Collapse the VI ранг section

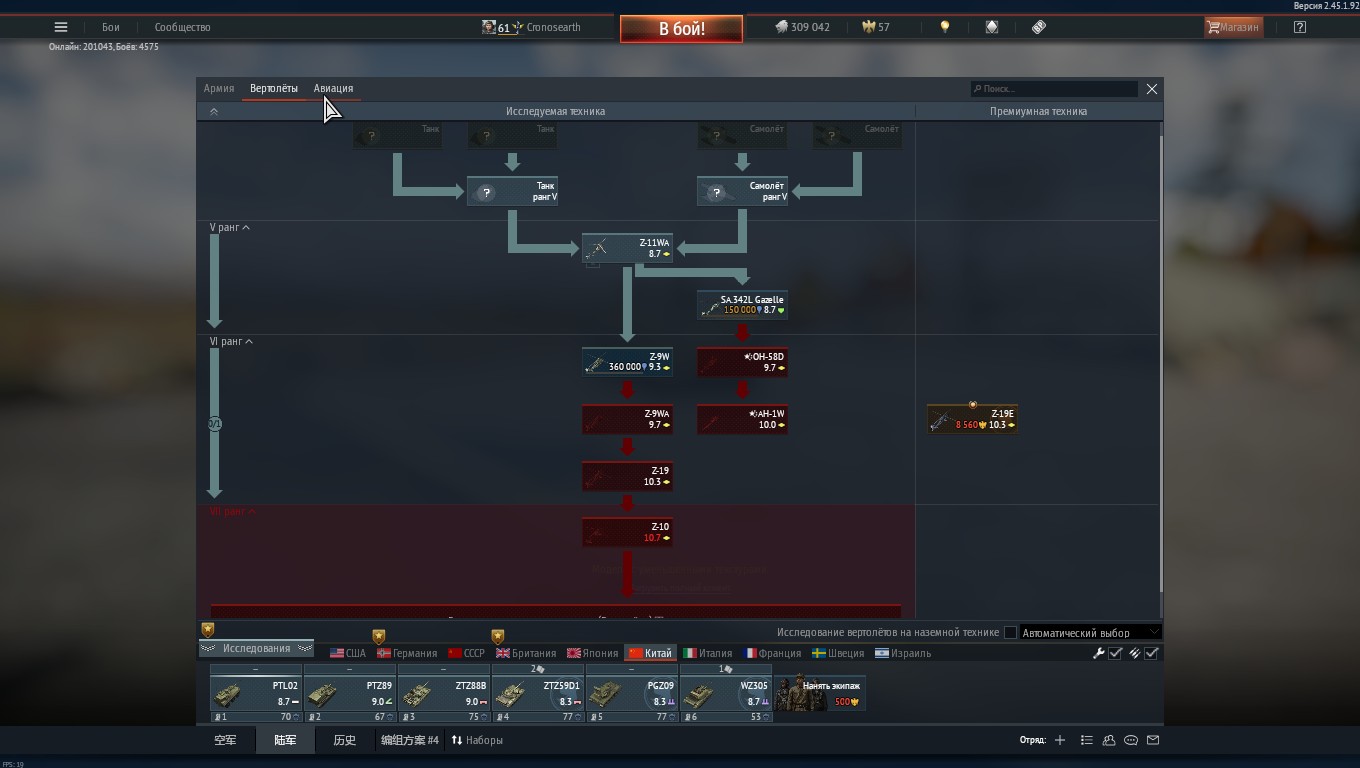(231, 341)
